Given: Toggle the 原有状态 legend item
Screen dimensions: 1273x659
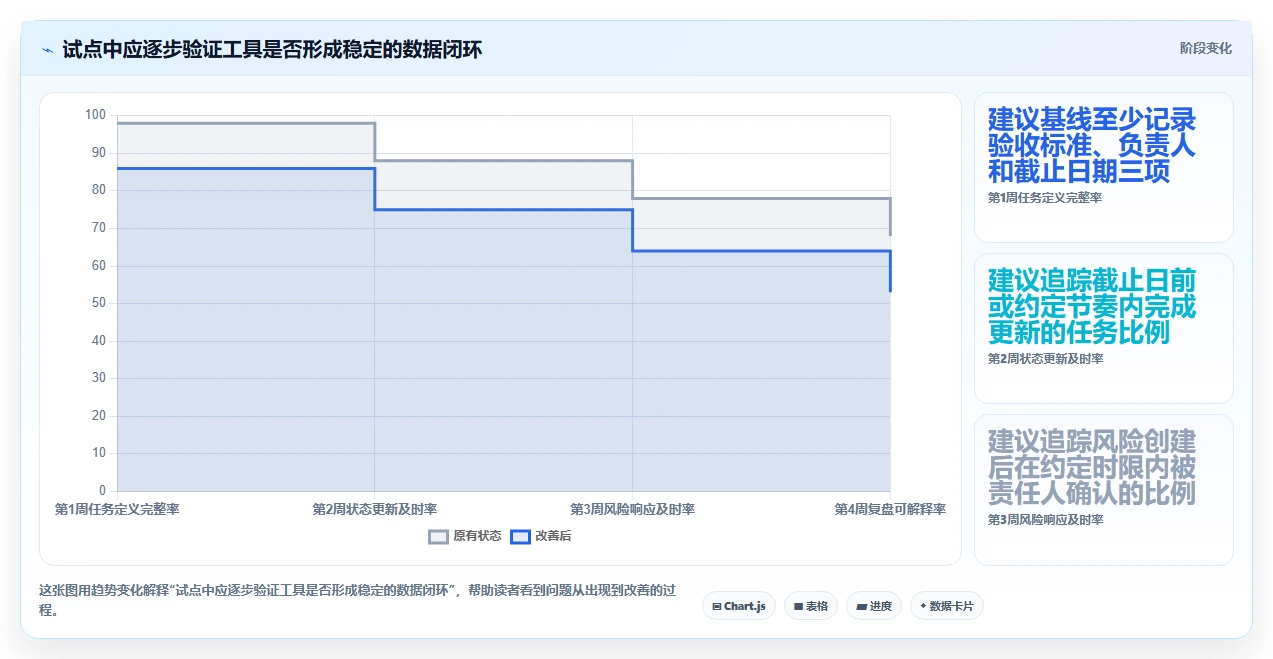Looking at the screenshot, I should (465, 536).
